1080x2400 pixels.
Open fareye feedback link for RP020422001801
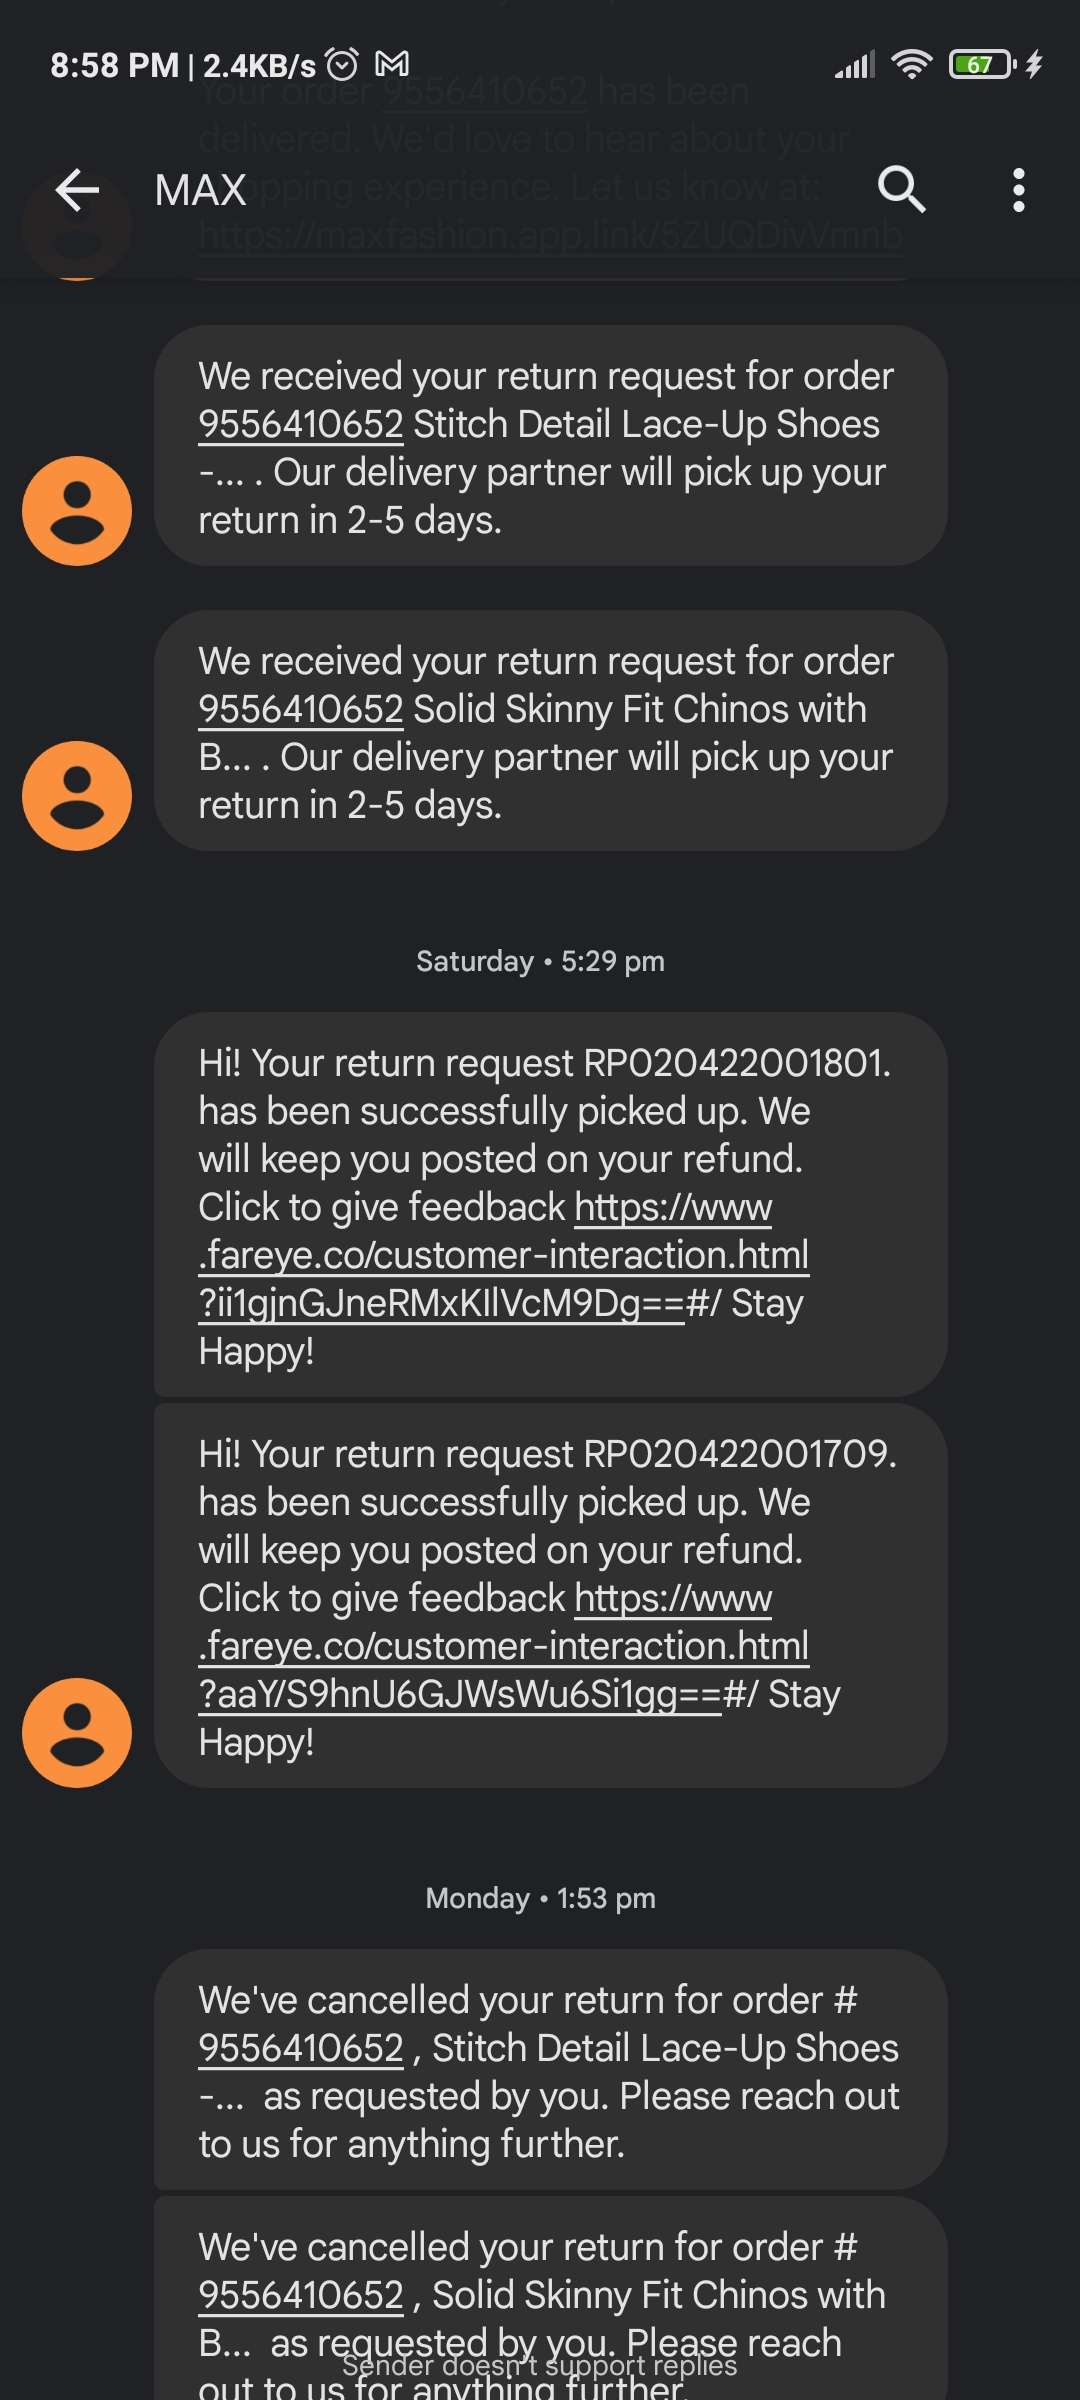pyautogui.click(x=503, y=1256)
